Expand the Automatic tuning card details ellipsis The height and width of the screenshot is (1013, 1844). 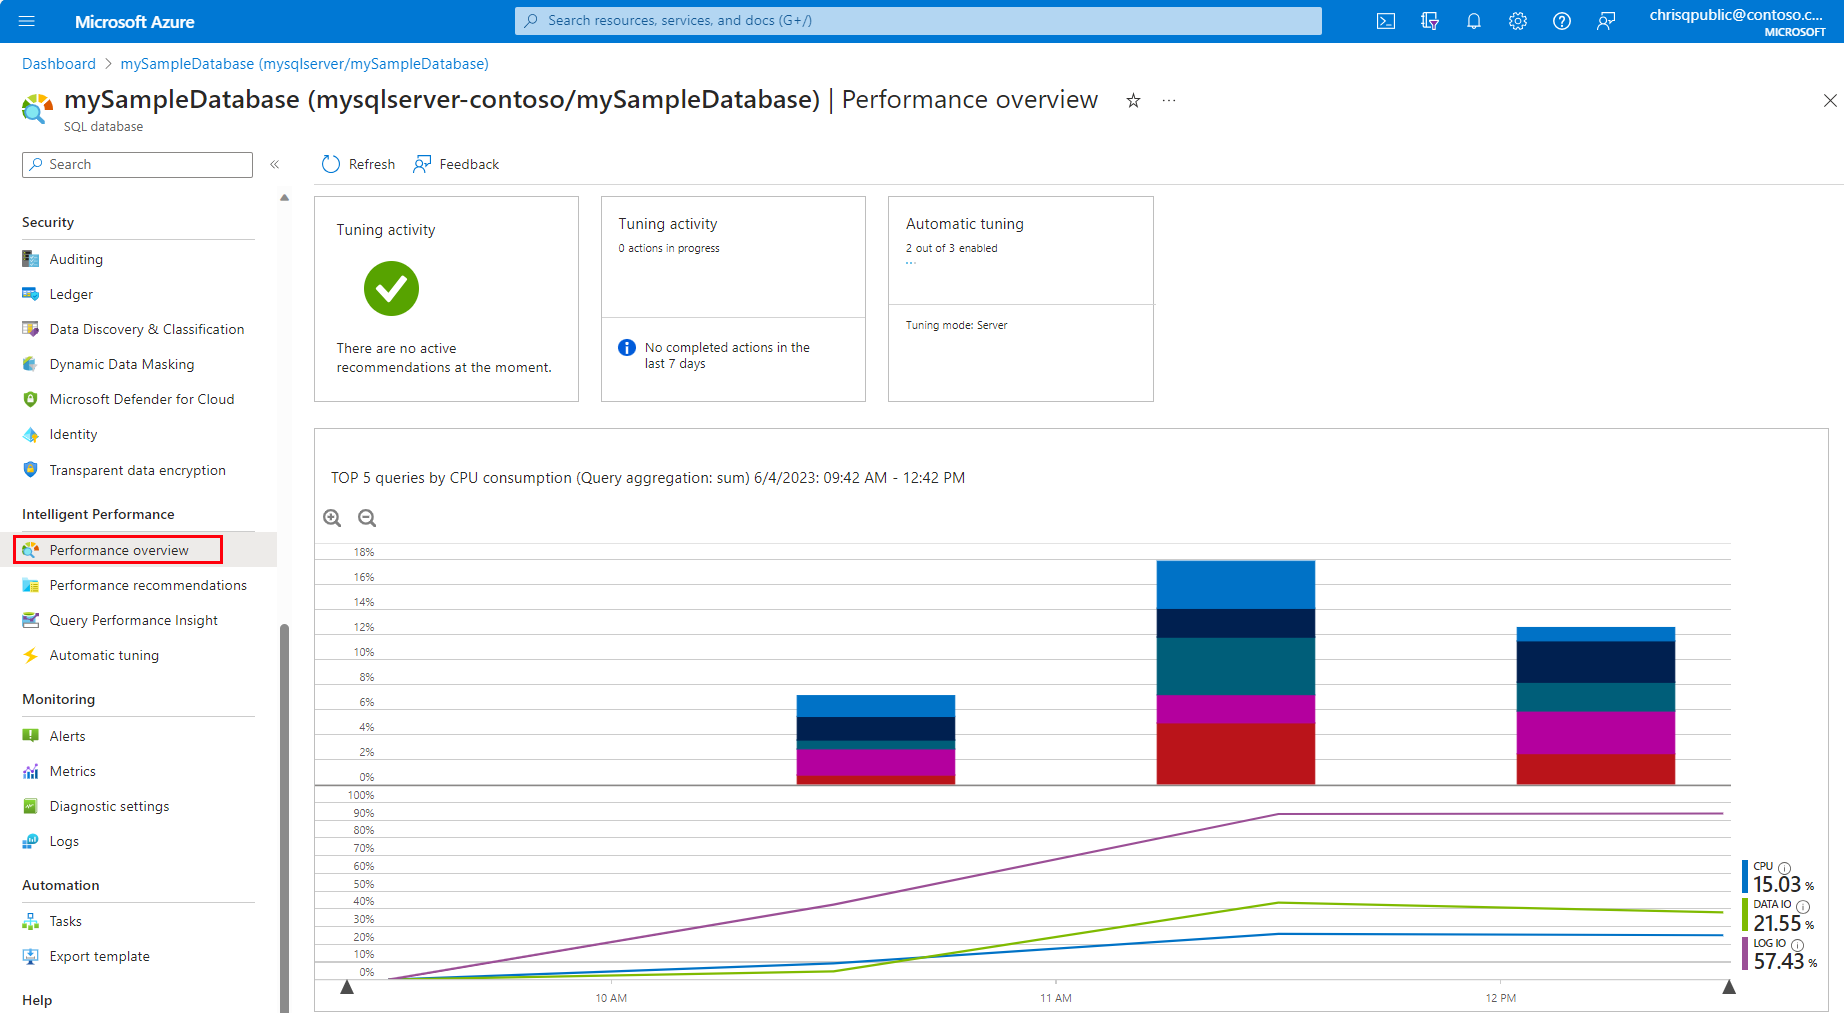pyautogui.click(x=911, y=262)
